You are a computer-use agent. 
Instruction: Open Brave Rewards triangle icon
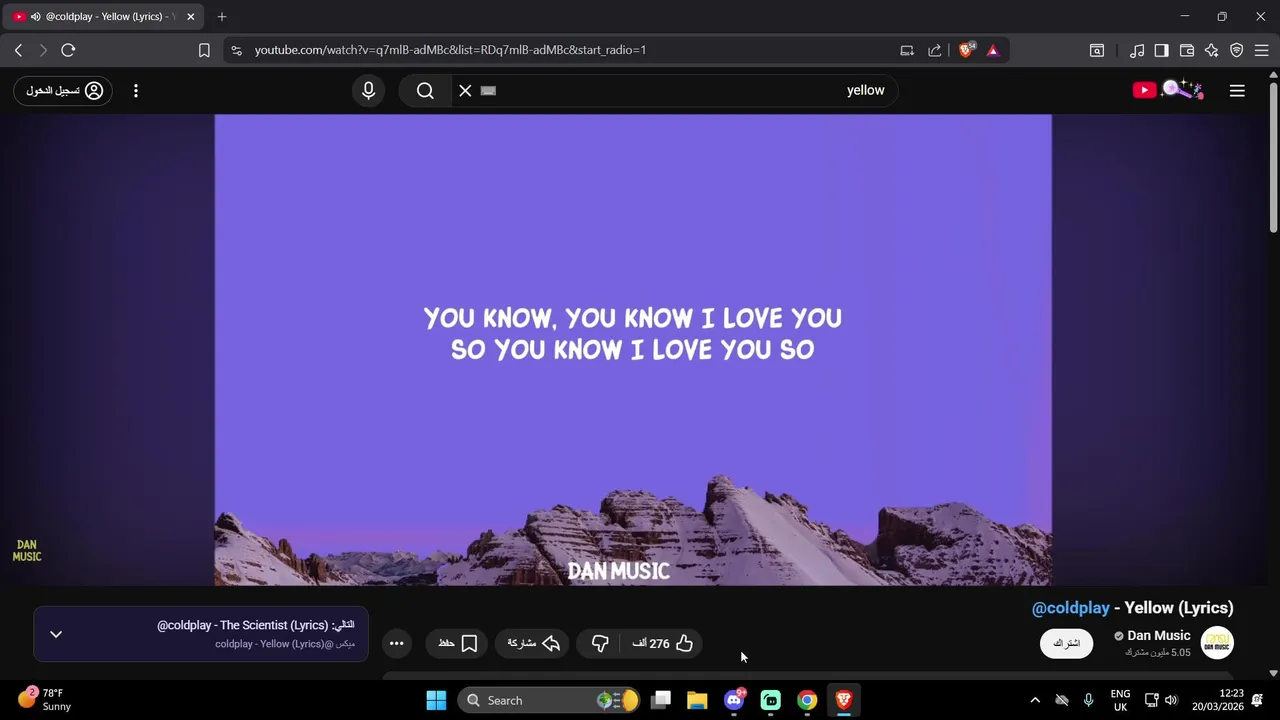pos(993,50)
